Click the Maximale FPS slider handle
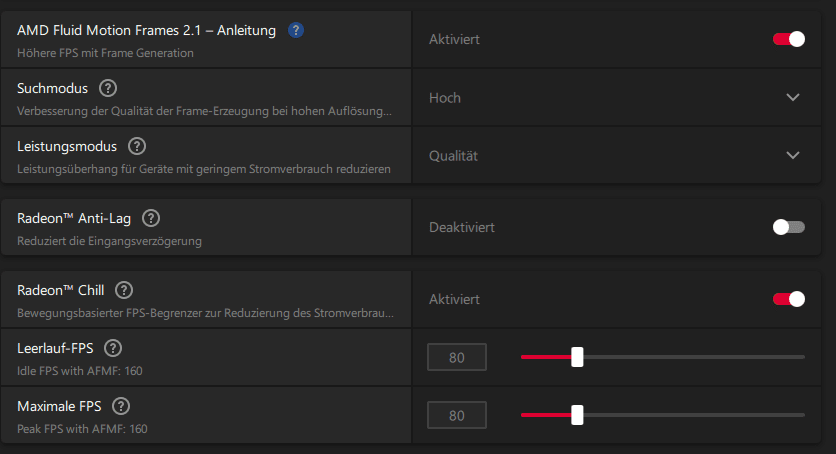 click(577, 415)
